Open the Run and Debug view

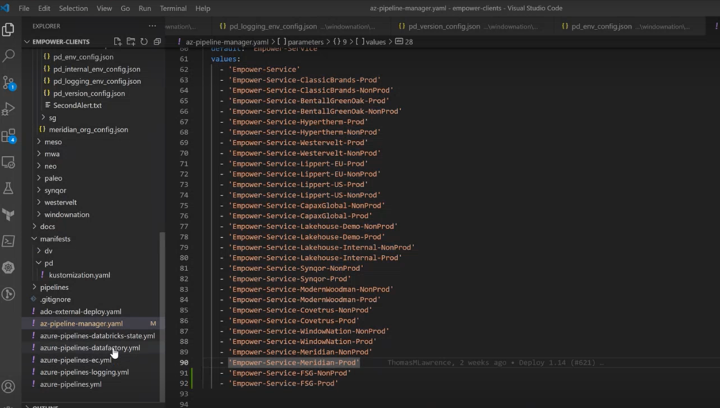(x=9, y=109)
